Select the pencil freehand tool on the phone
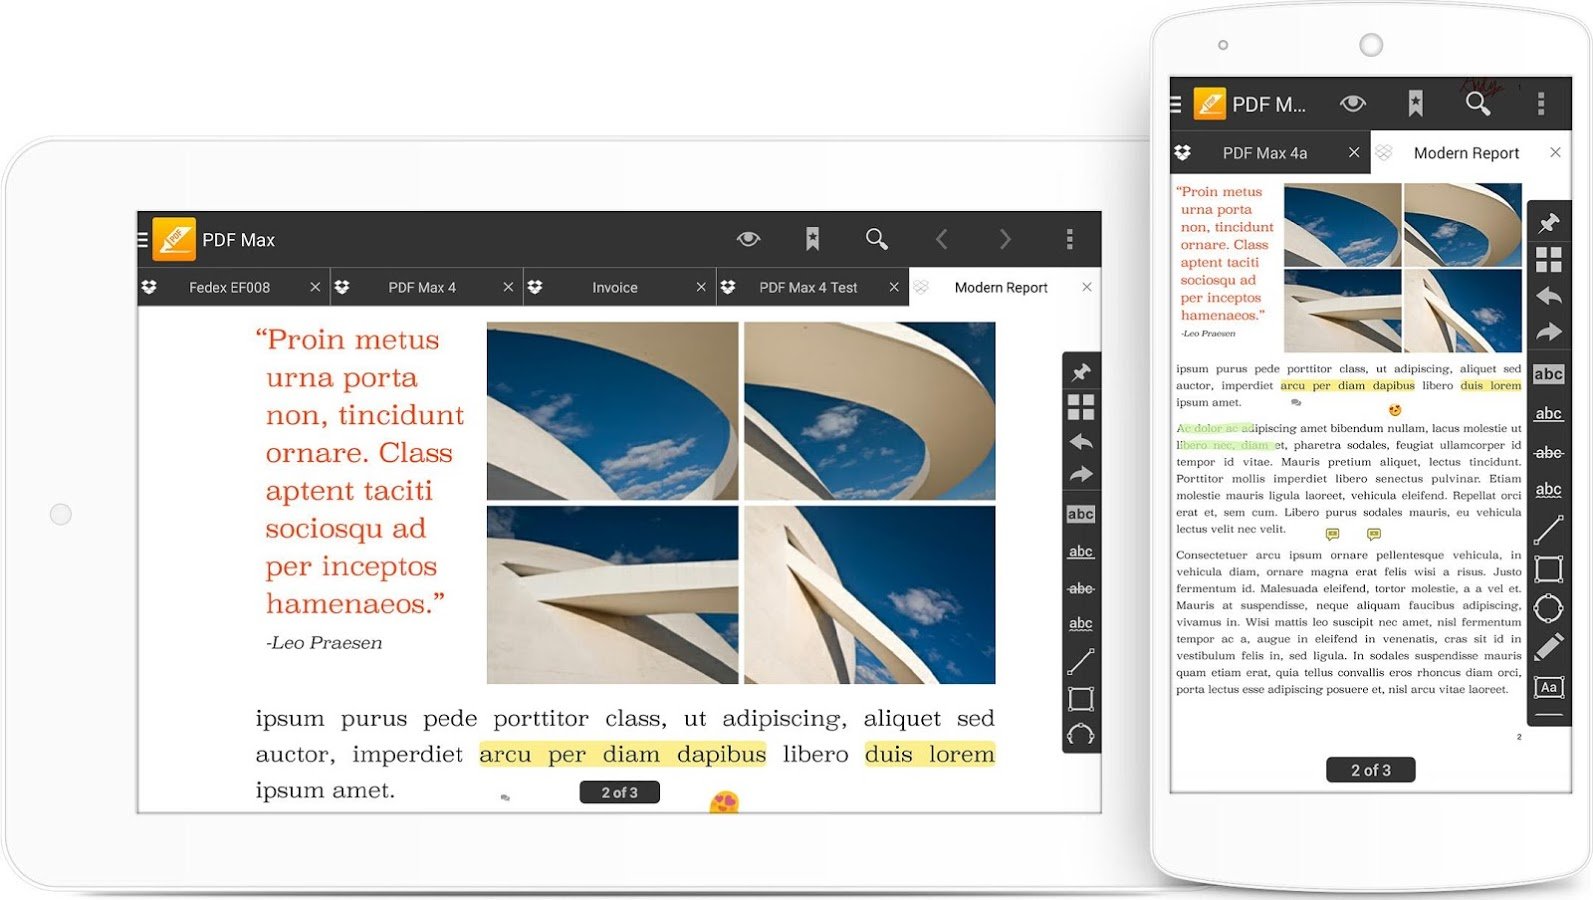The image size is (1593, 900). pyautogui.click(x=1548, y=647)
